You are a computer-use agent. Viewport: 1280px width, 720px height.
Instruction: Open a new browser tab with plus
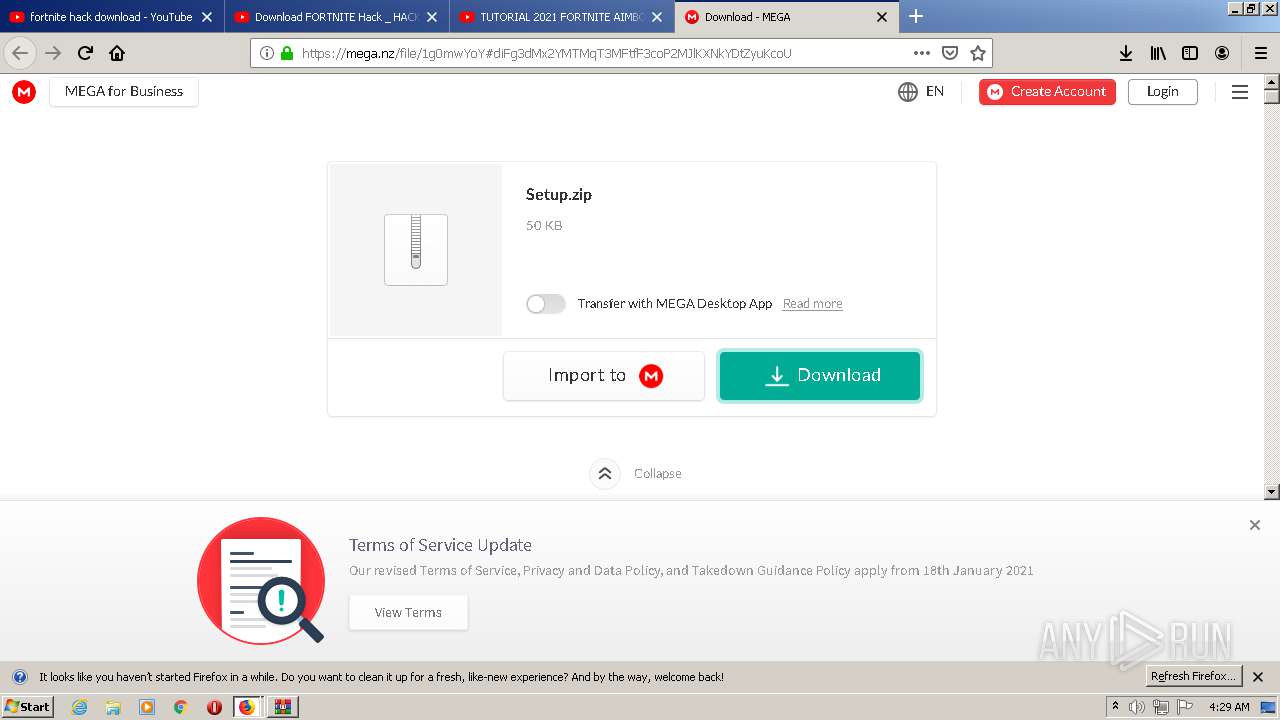coord(916,16)
